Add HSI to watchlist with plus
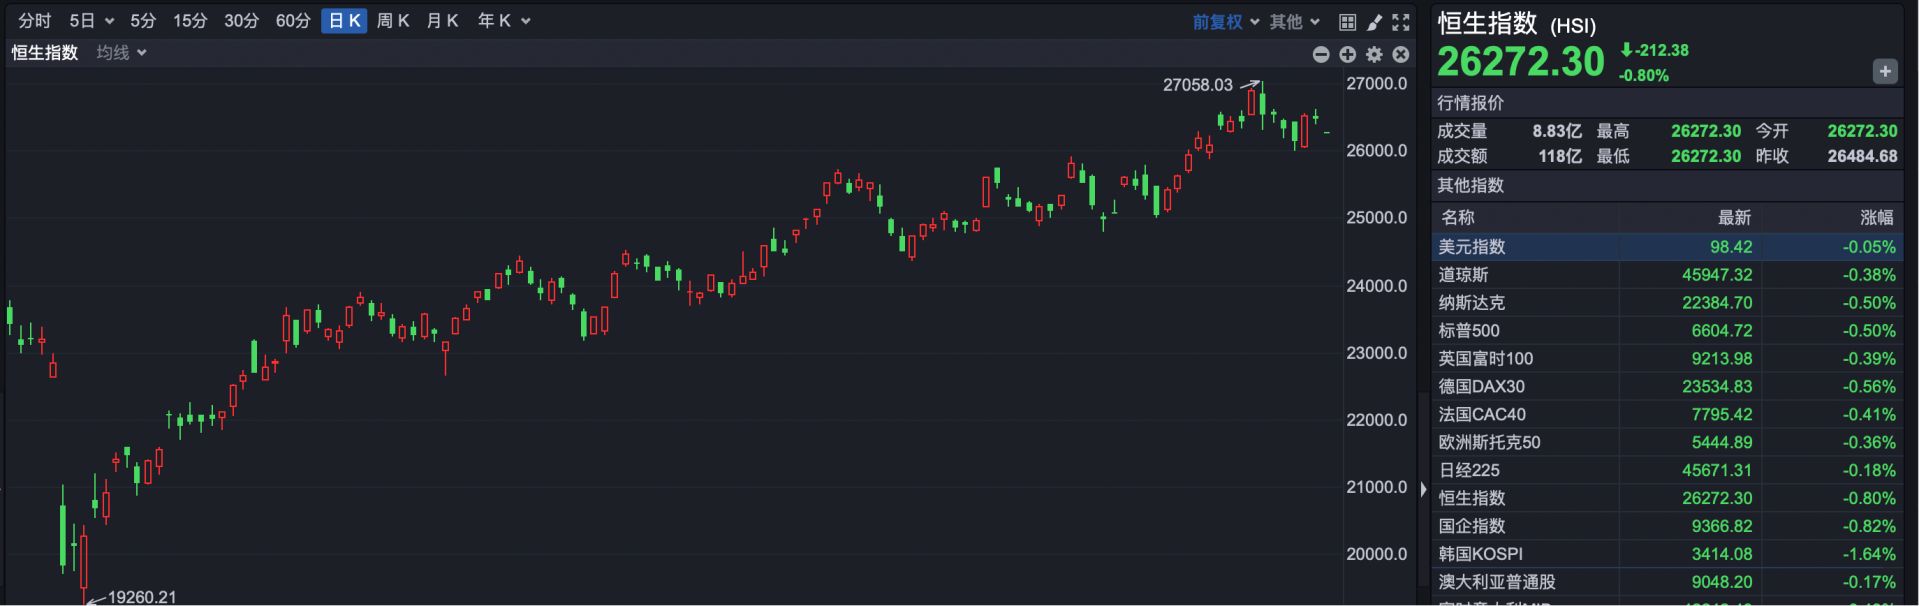Image resolution: width=1919 pixels, height=606 pixels. click(x=1885, y=71)
